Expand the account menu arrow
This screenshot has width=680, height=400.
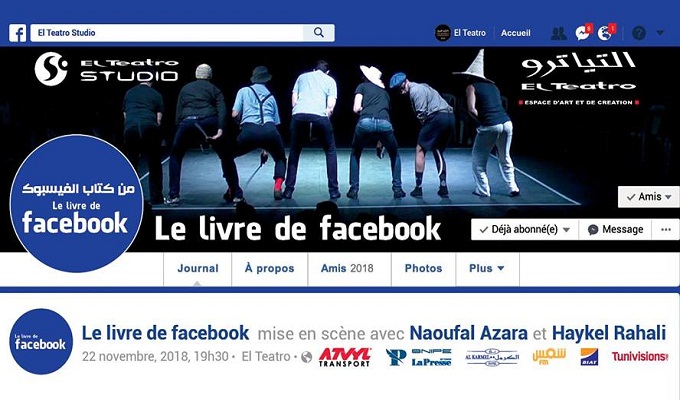[660, 33]
